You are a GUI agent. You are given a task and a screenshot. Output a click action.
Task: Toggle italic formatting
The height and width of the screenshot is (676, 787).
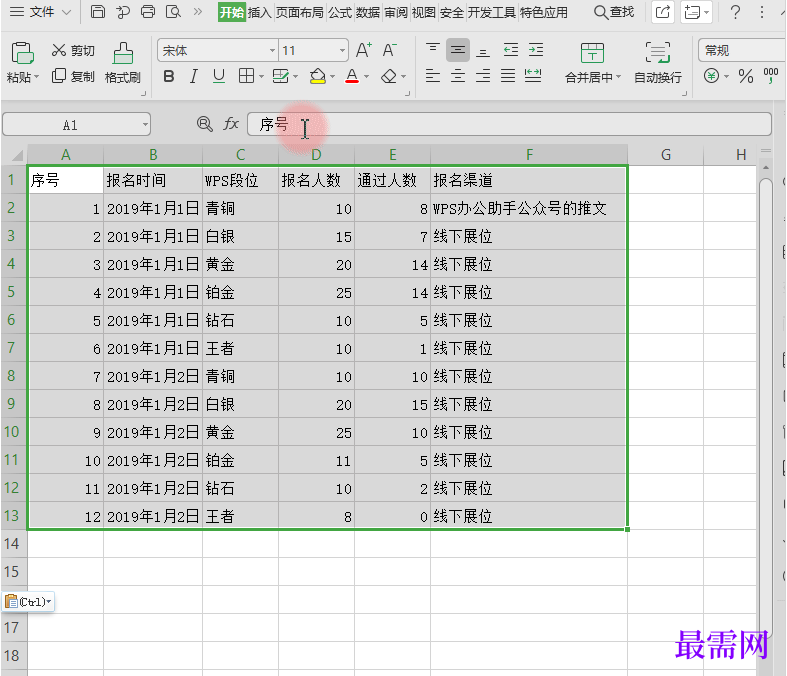click(193, 77)
